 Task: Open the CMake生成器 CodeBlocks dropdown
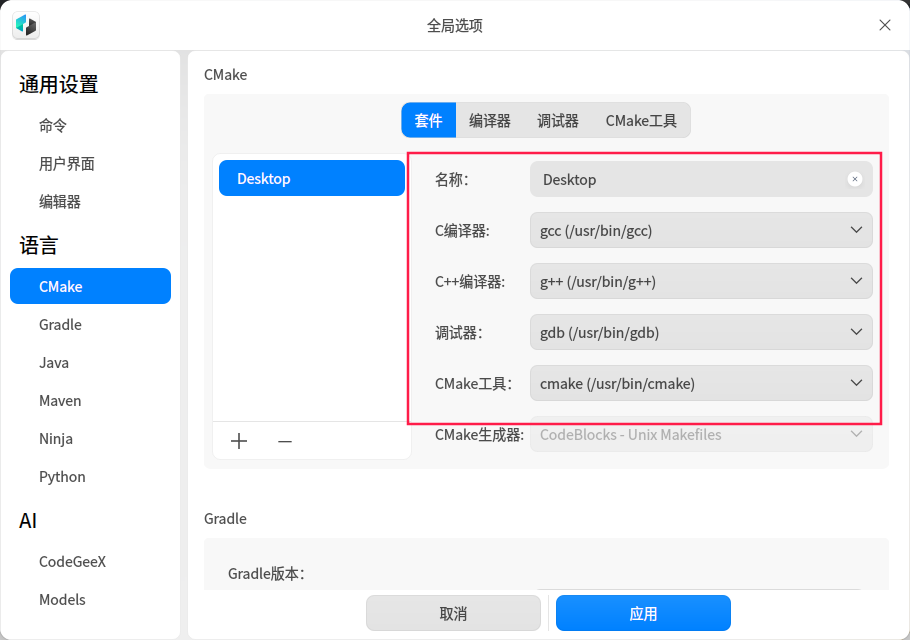pos(701,435)
